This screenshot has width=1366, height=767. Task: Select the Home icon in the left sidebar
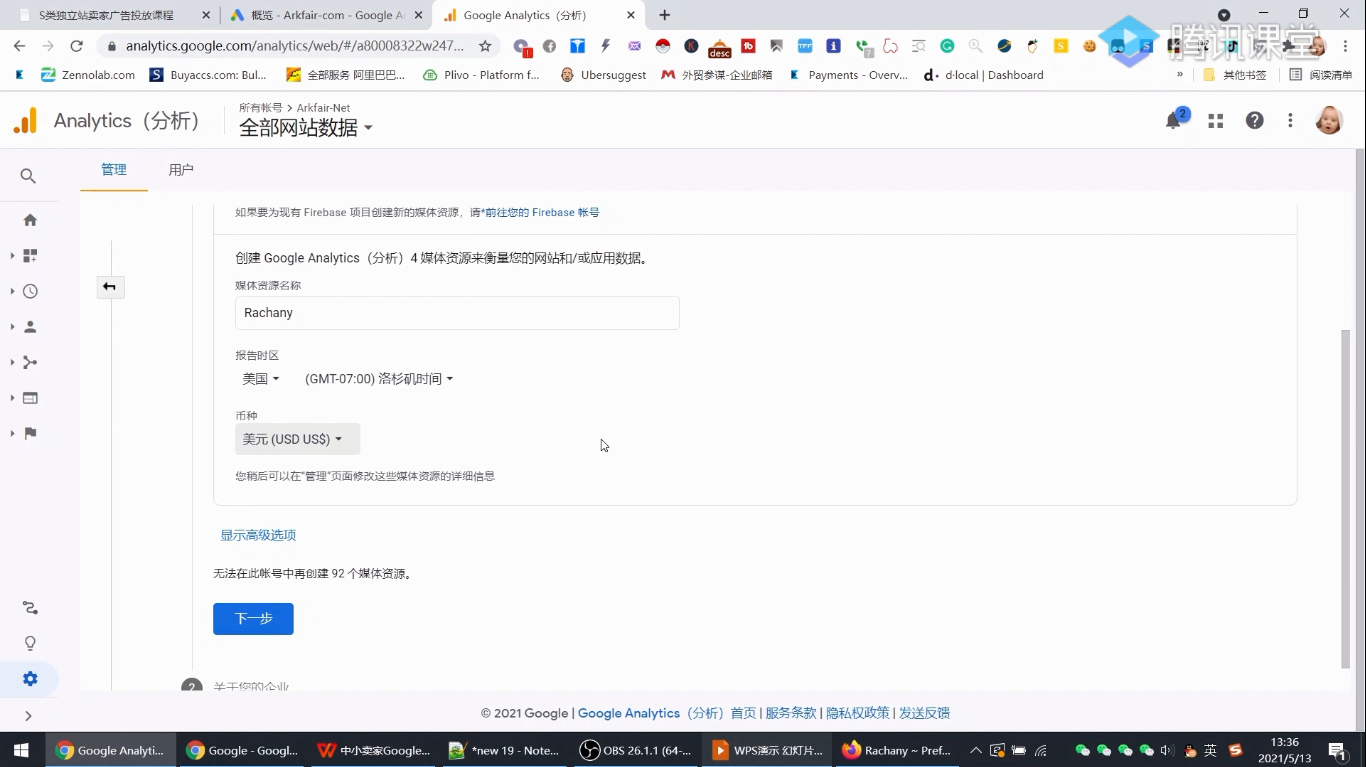(x=30, y=219)
